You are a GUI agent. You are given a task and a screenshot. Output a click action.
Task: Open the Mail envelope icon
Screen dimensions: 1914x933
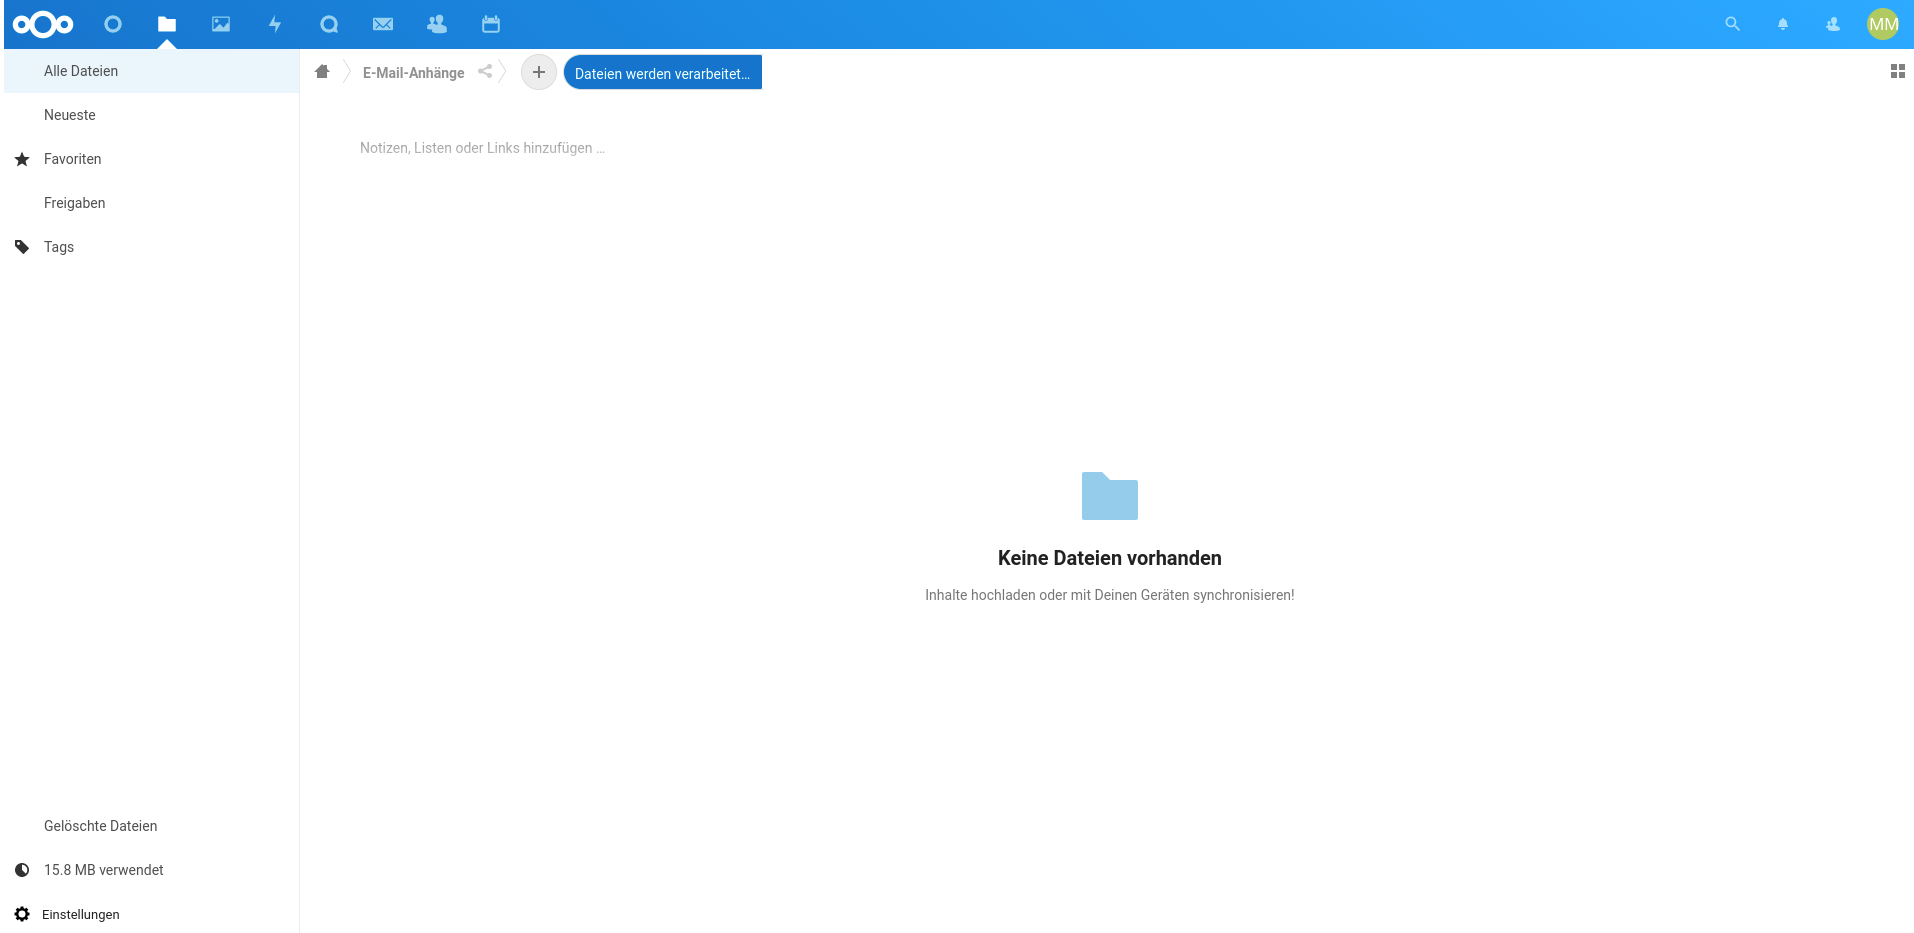click(383, 24)
